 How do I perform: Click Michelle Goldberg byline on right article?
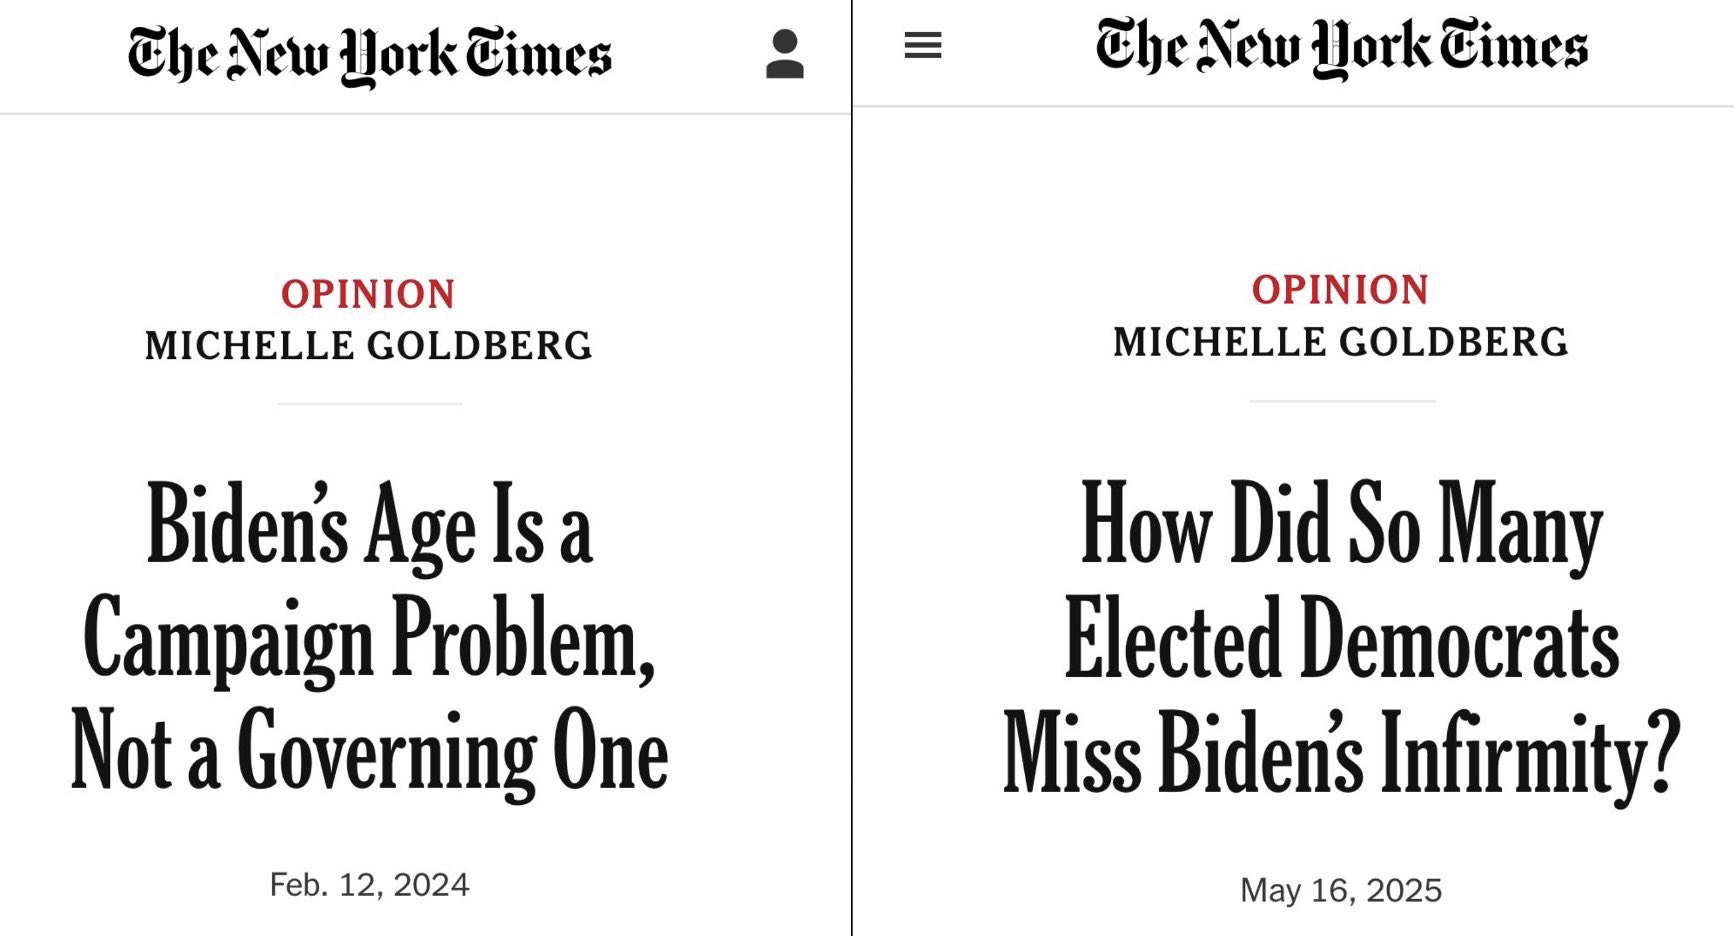point(1340,342)
